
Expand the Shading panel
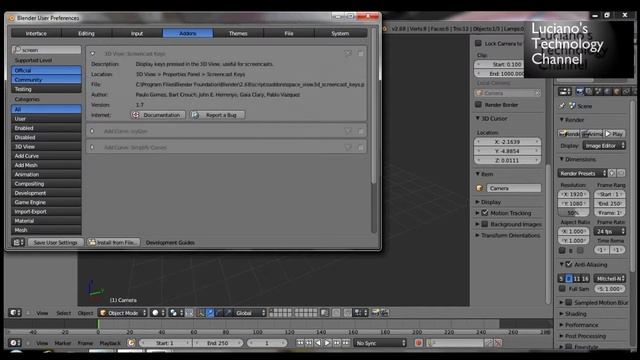[573, 313]
